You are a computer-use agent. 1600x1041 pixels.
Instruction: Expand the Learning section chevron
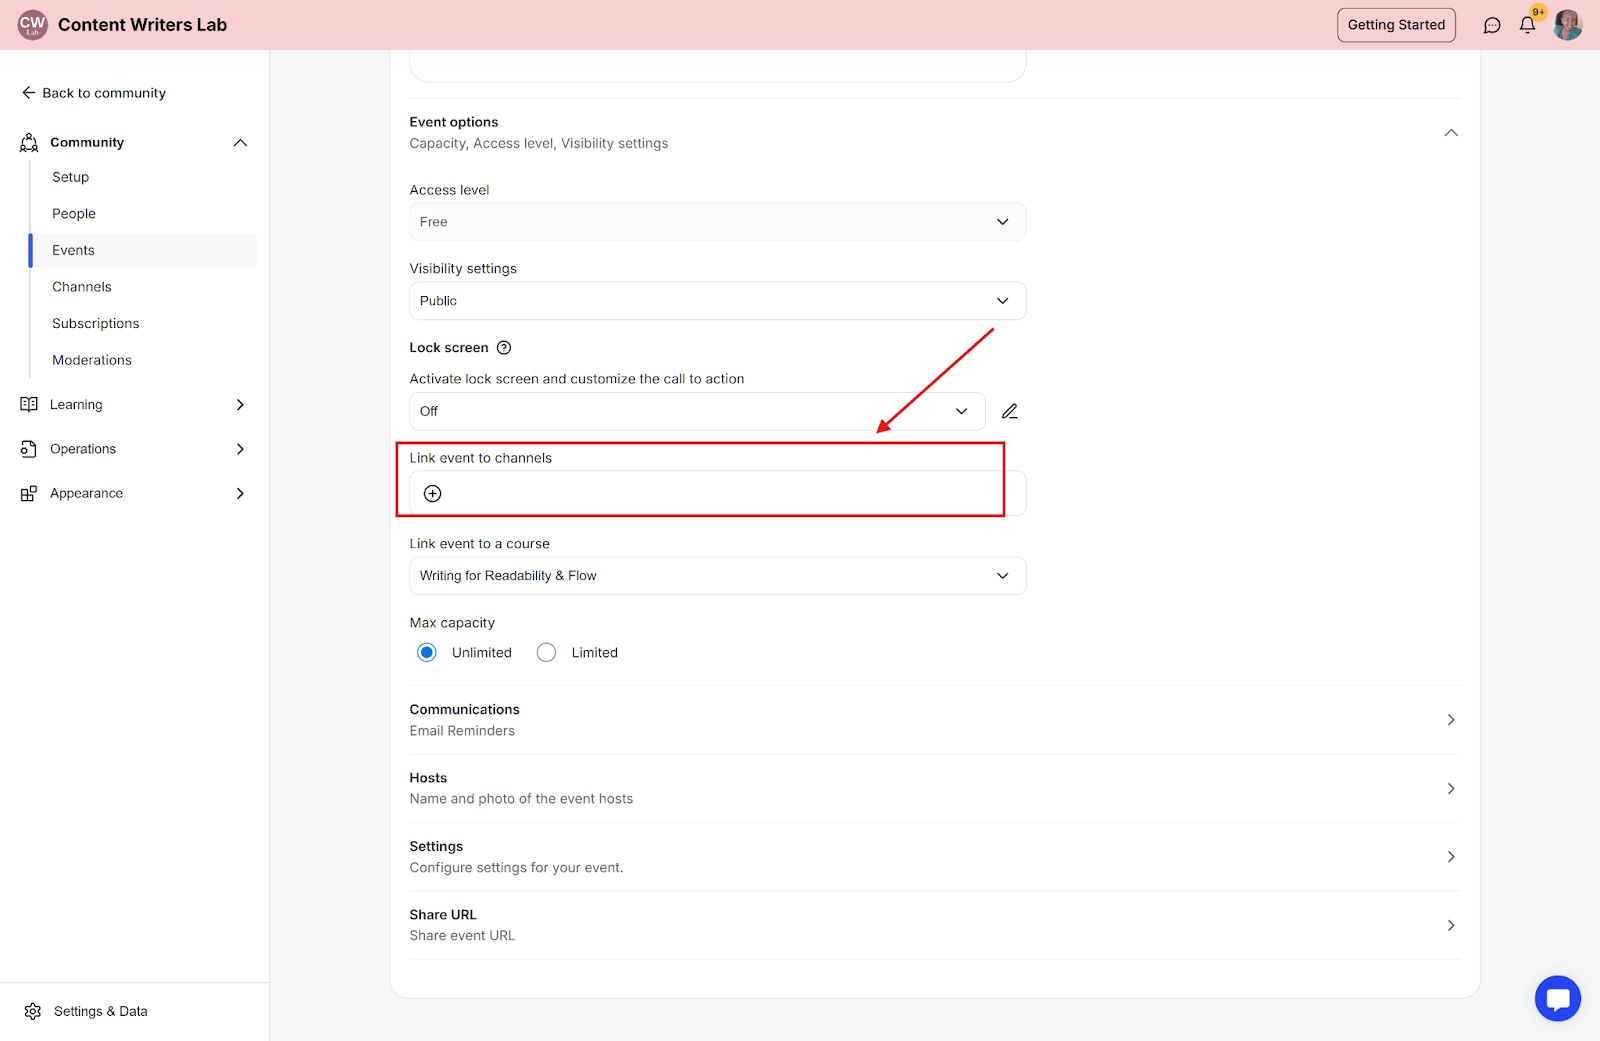tap(240, 405)
